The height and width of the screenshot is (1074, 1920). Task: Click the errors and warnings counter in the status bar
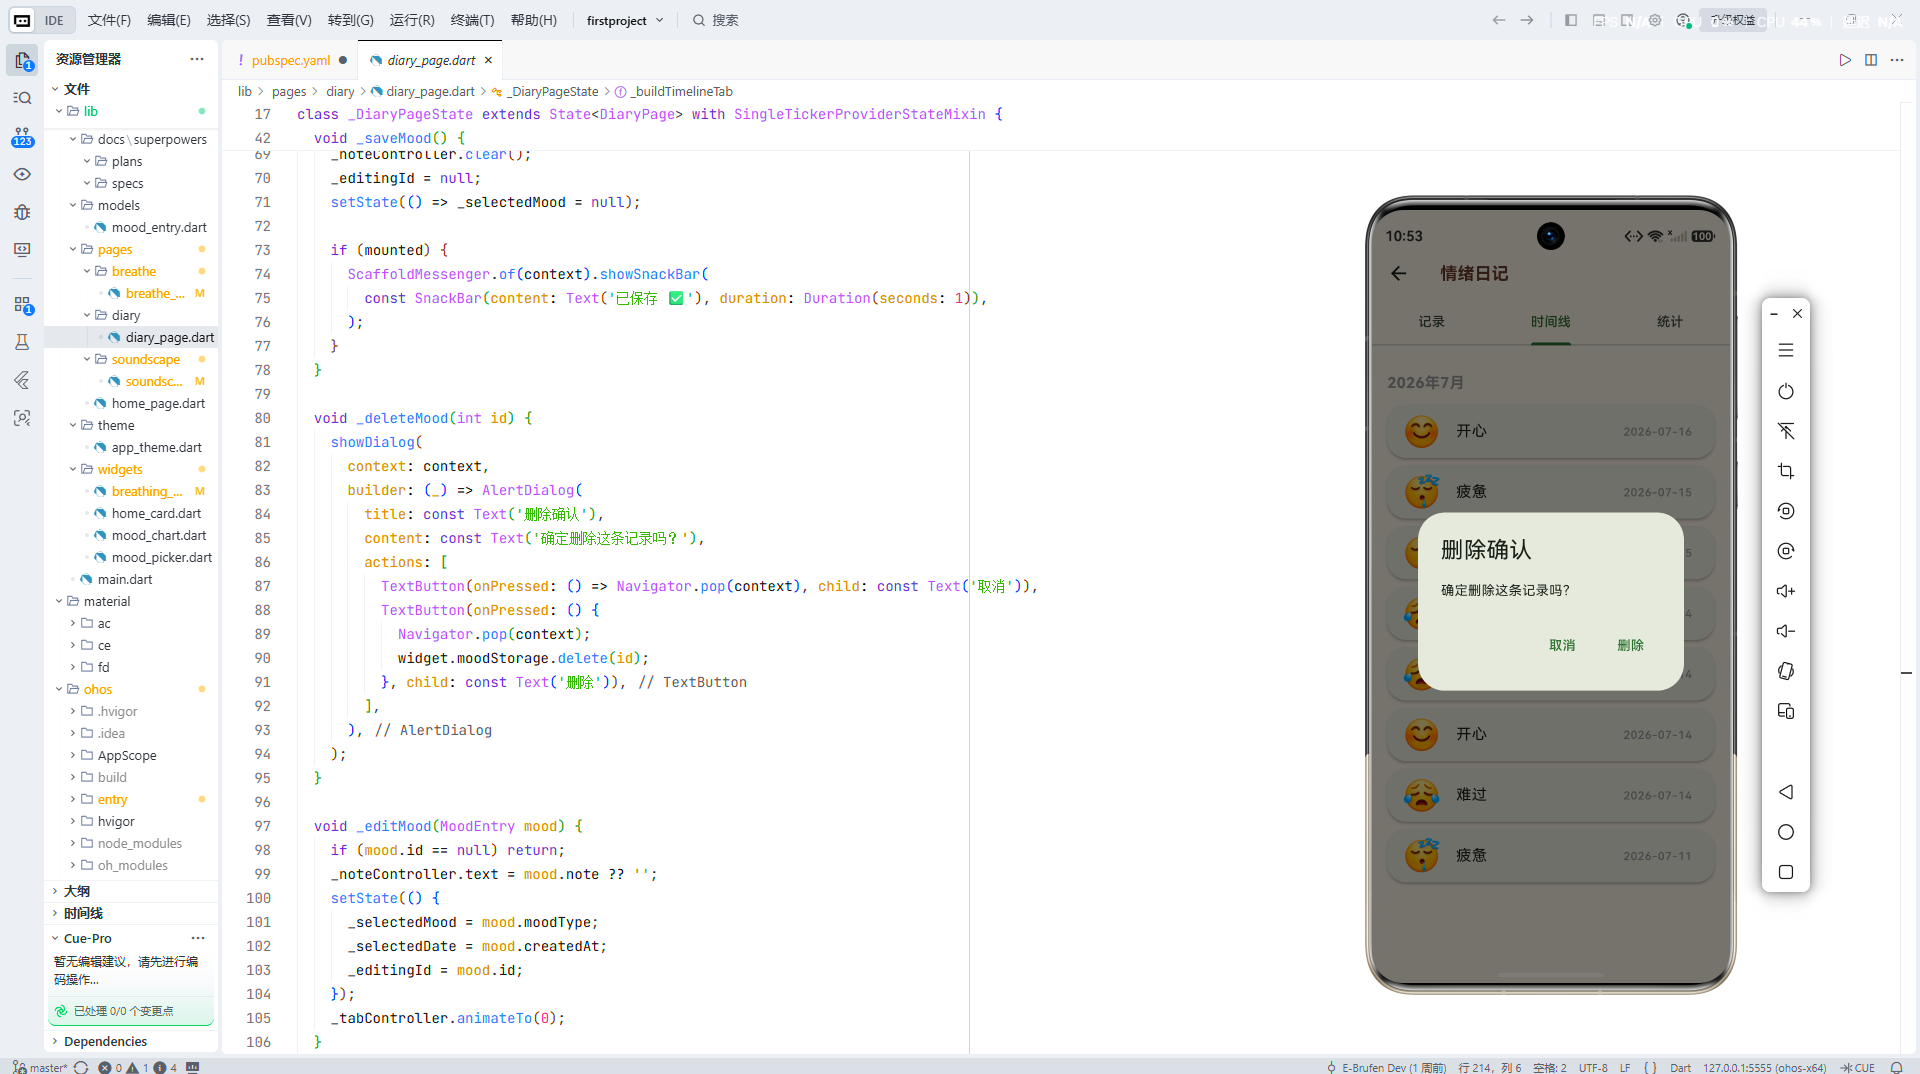137,1067
